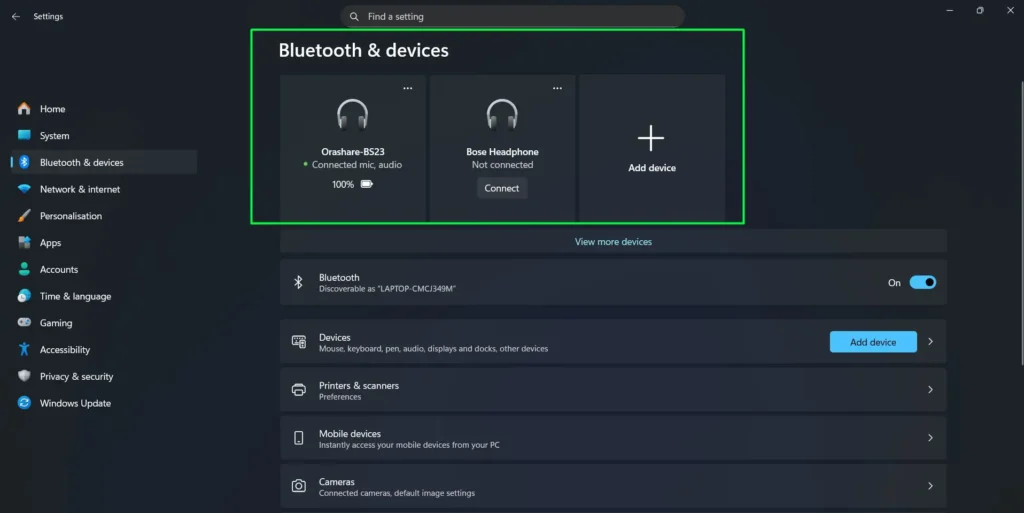Expand Printers & scanners chevron
This screenshot has width=1024, height=513.
[x=931, y=390]
